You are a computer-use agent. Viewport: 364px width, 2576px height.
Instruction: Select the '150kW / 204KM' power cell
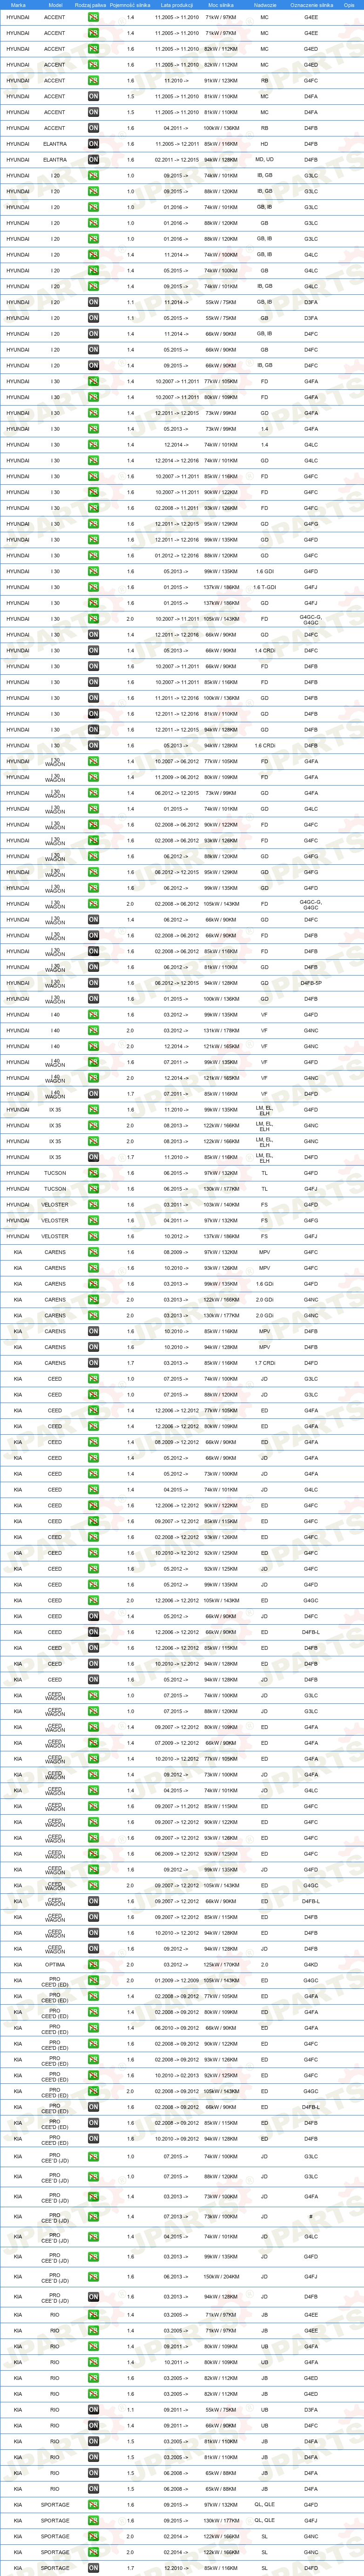[220, 2277]
